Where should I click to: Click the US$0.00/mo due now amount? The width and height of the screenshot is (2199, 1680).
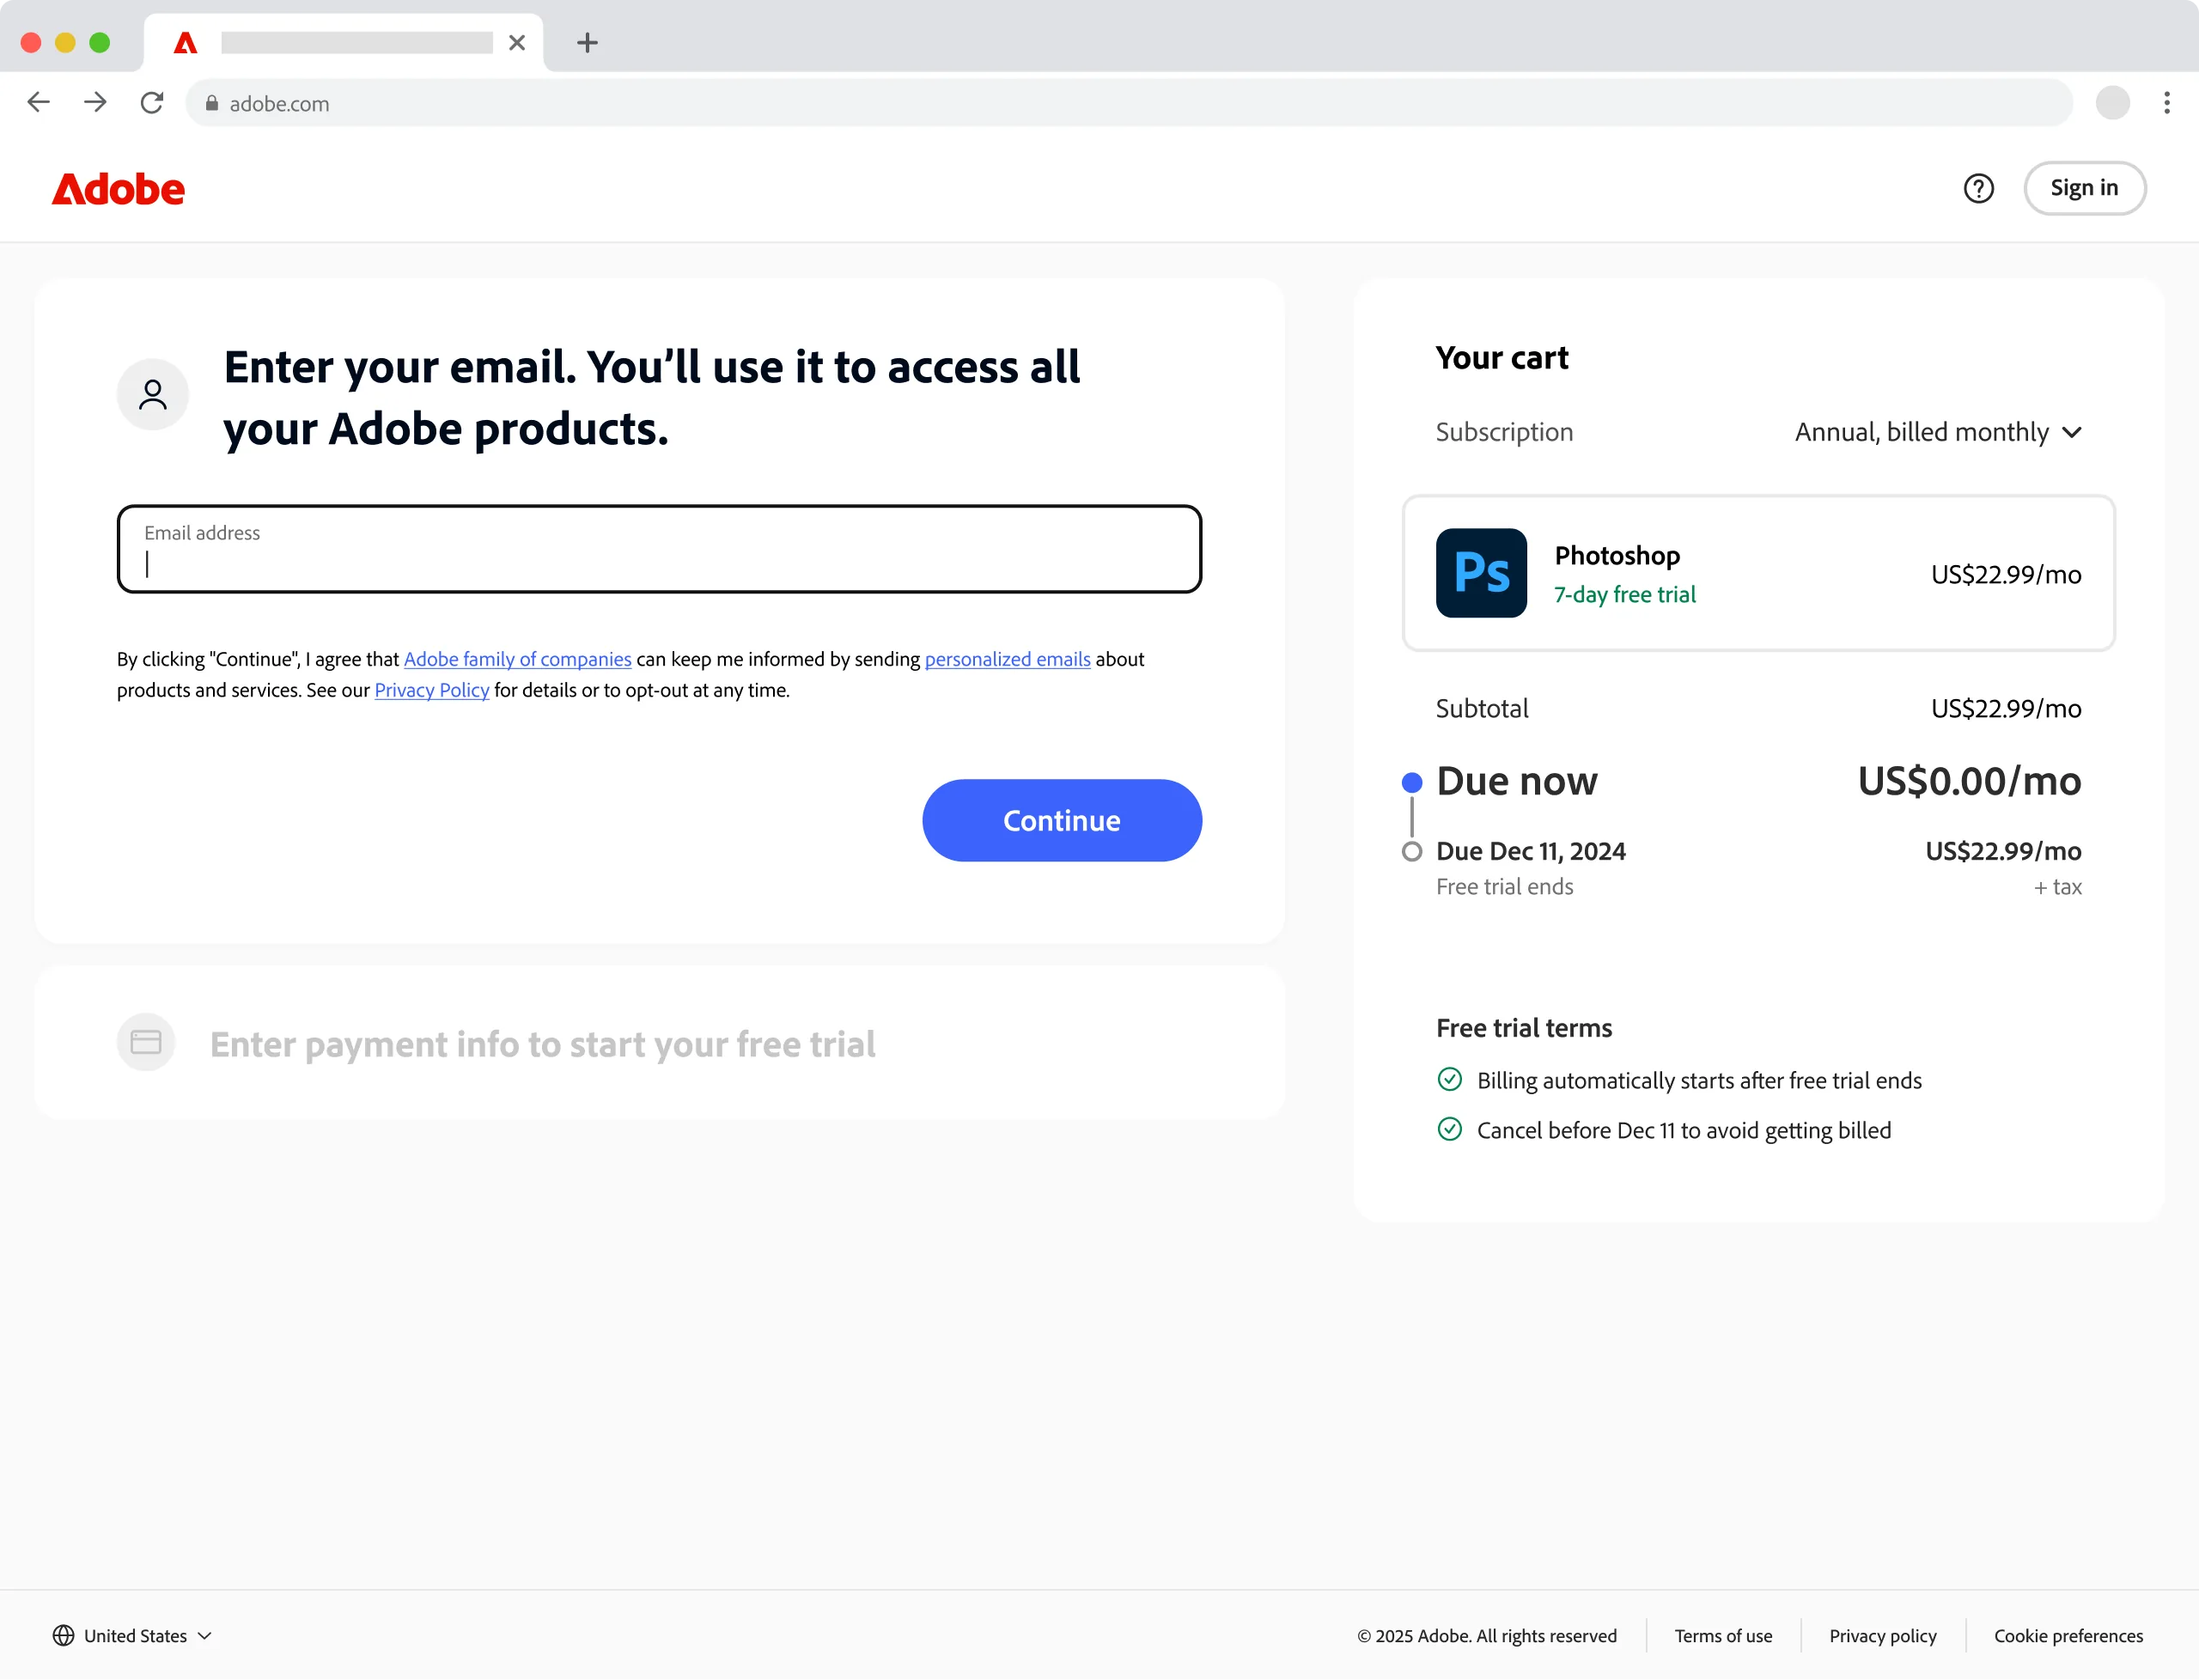point(1969,780)
